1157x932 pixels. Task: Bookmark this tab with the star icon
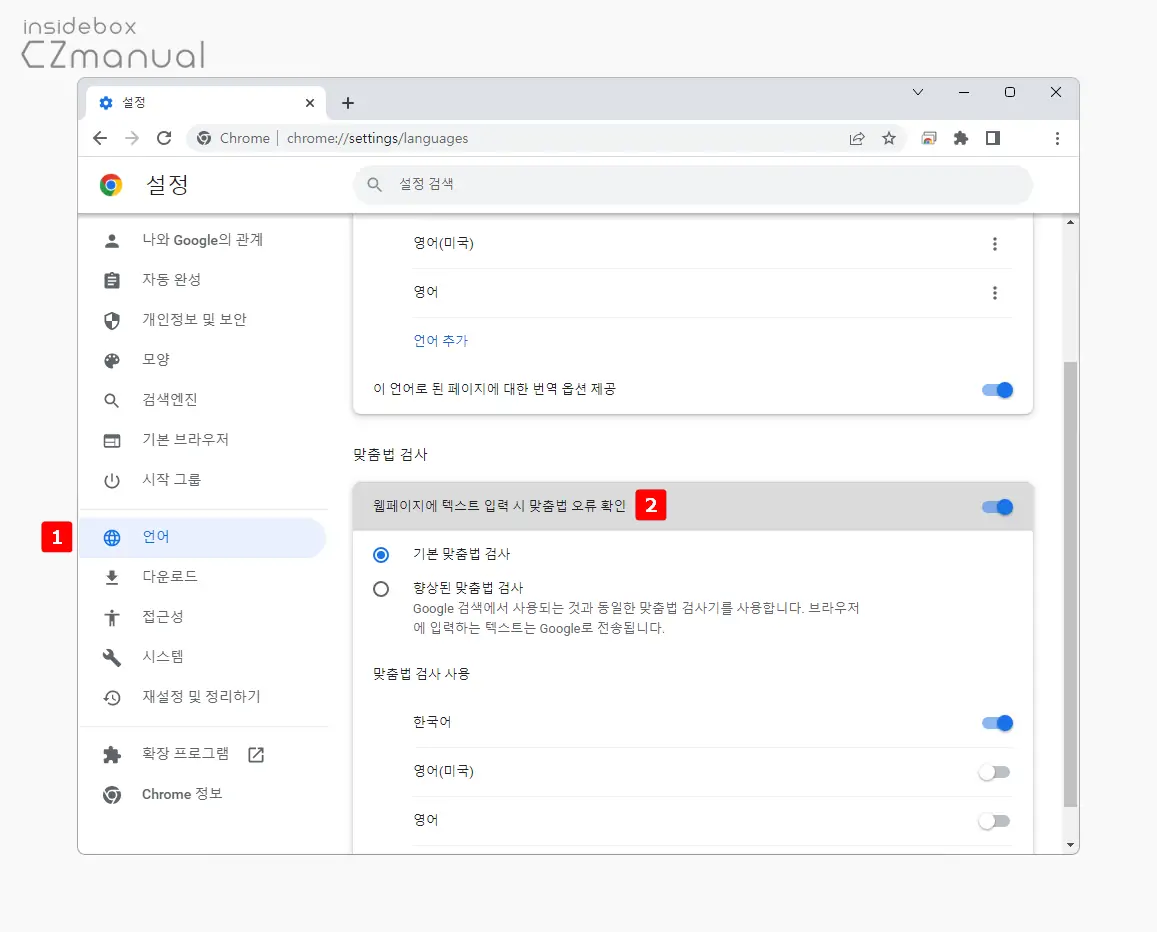click(x=889, y=138)
